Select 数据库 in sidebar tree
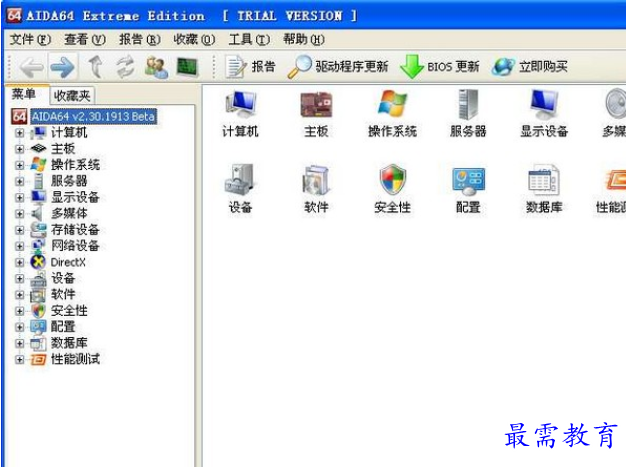The height and width of the screenshot is (467, 626). 69,343
